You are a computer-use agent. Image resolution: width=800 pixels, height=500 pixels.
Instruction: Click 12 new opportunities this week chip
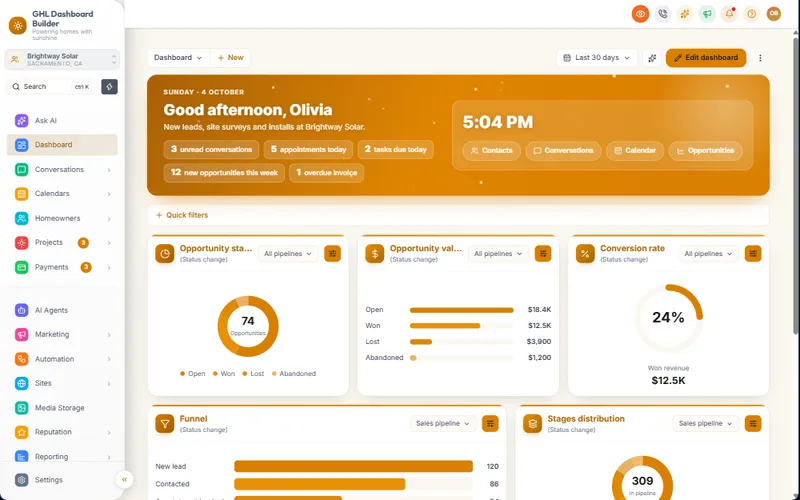click(x=224, y=172)
